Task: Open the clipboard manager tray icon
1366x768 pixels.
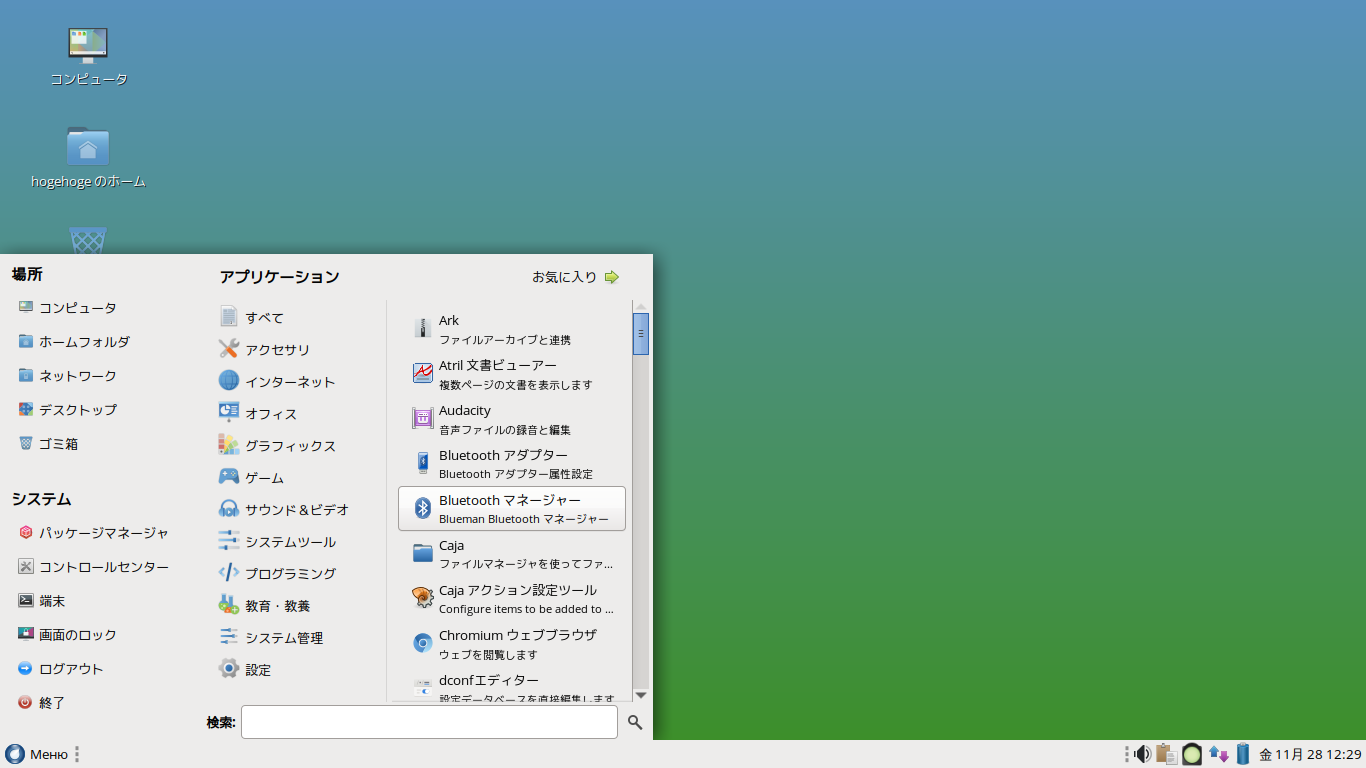Action: 1166,754
